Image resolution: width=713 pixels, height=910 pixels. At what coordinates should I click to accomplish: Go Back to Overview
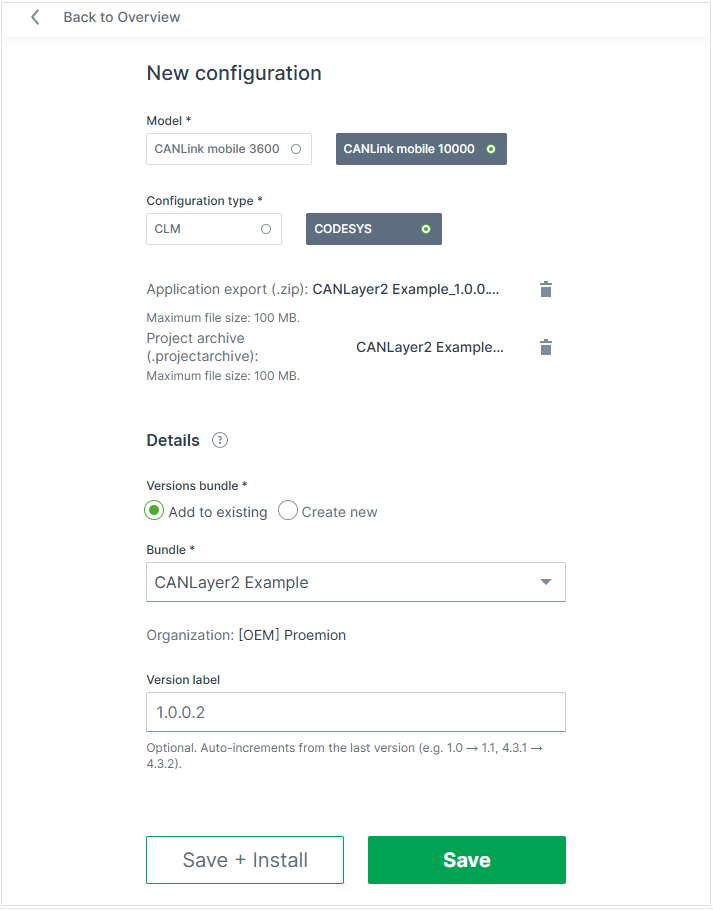122,17
